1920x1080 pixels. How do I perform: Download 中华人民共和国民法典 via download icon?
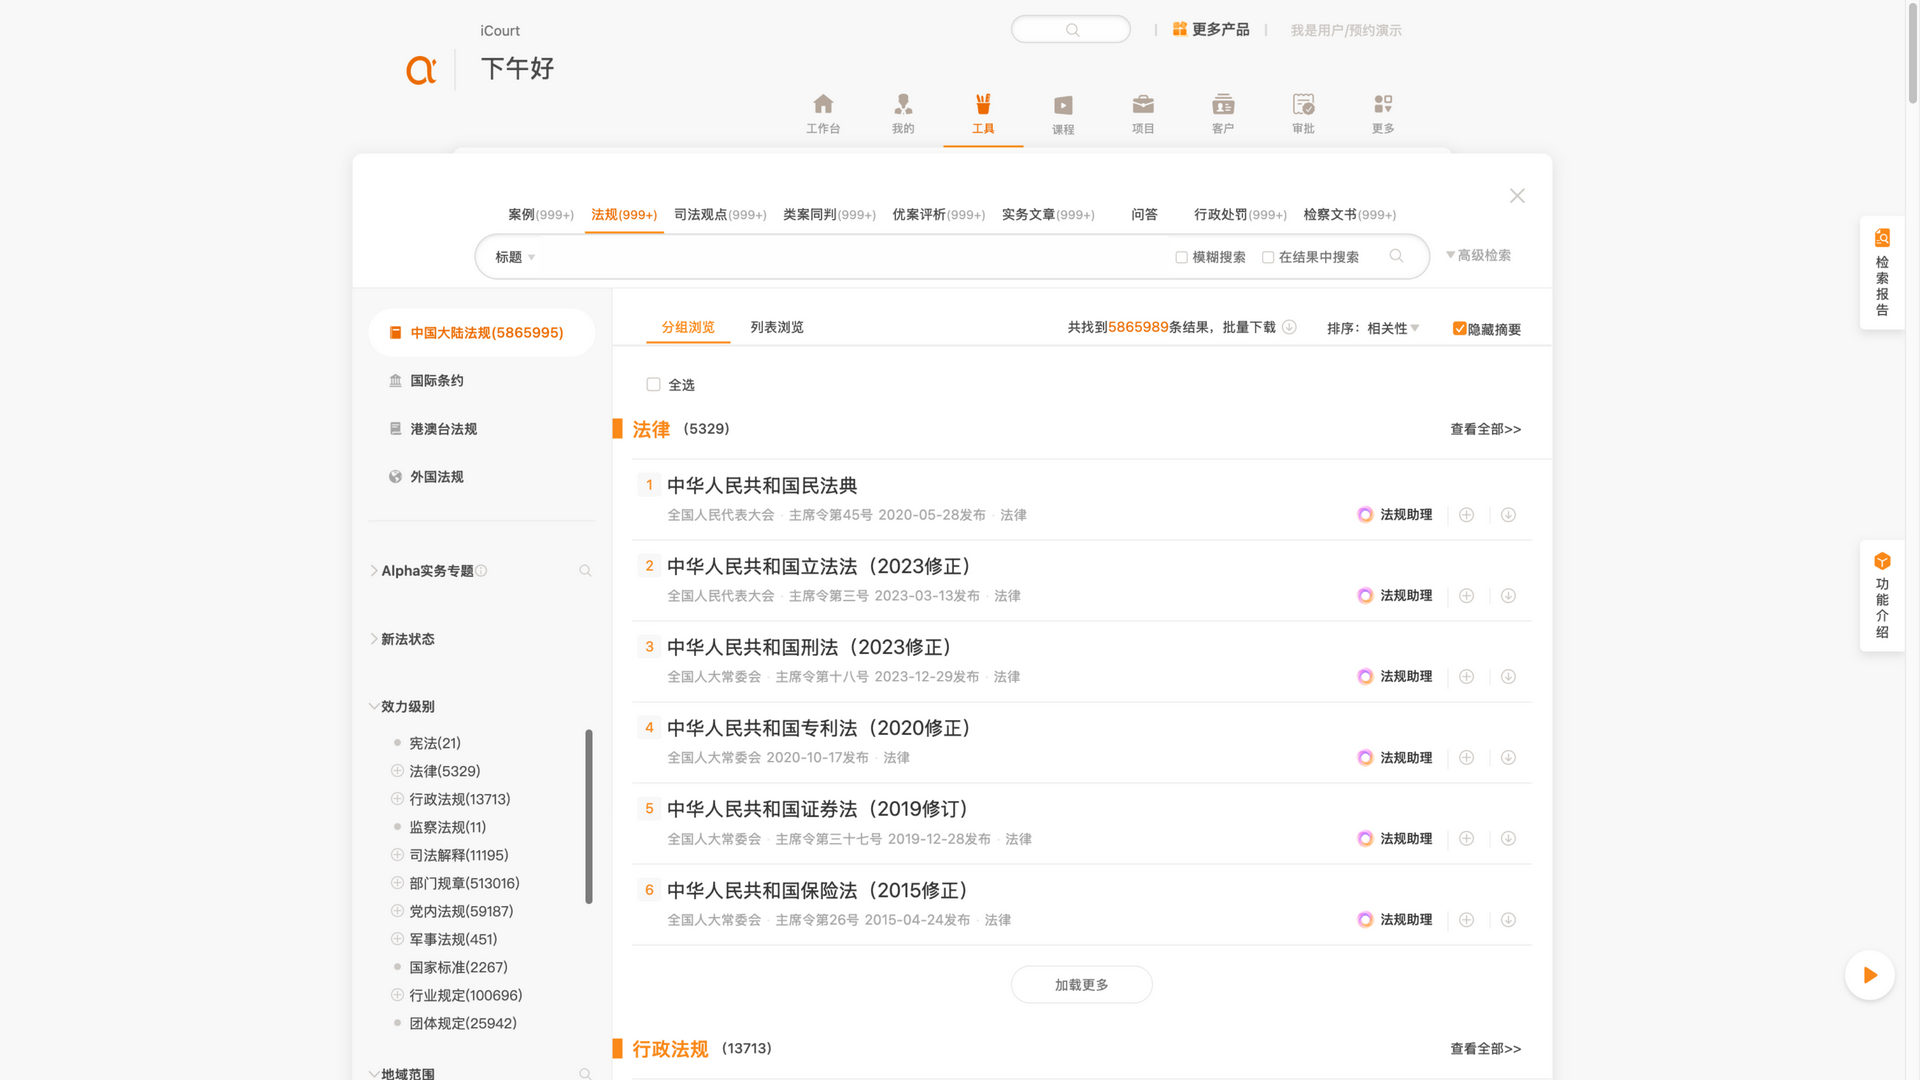tap(1508, 515)
